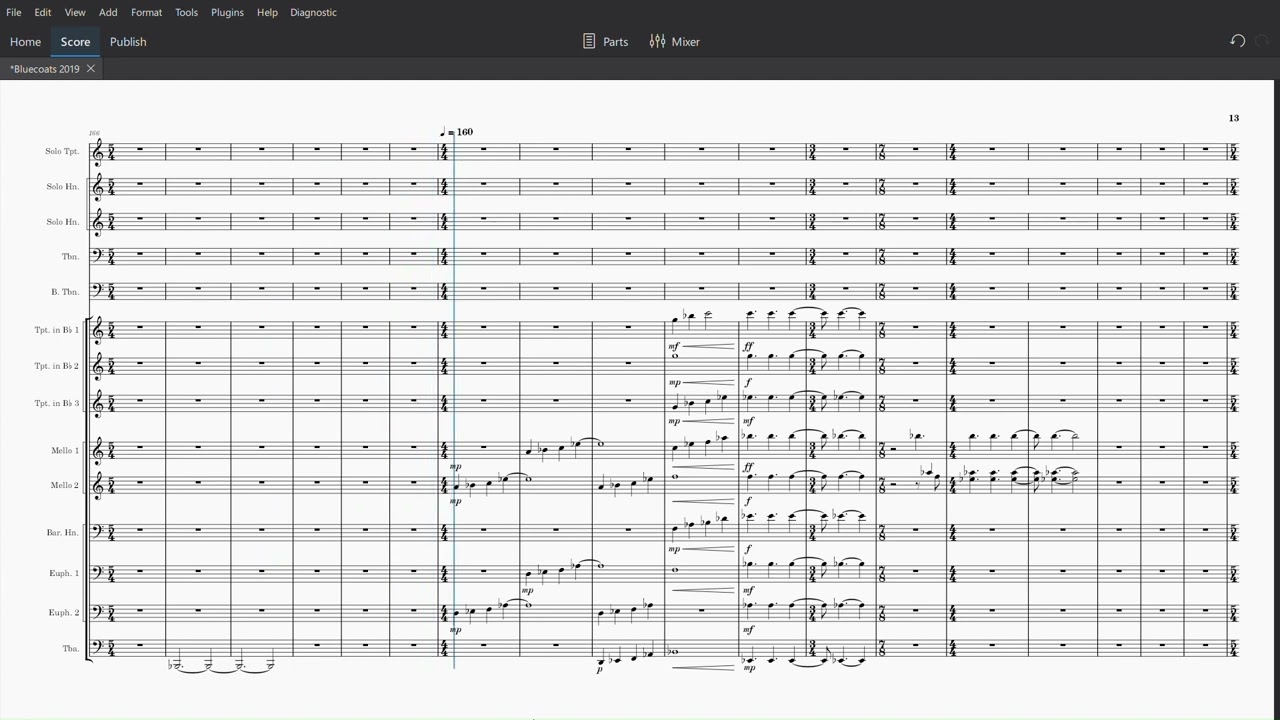Image resolution: width=1280 pixels, height=720 pixels.
Task: Open the Help menu
Action: click(267, 12)
